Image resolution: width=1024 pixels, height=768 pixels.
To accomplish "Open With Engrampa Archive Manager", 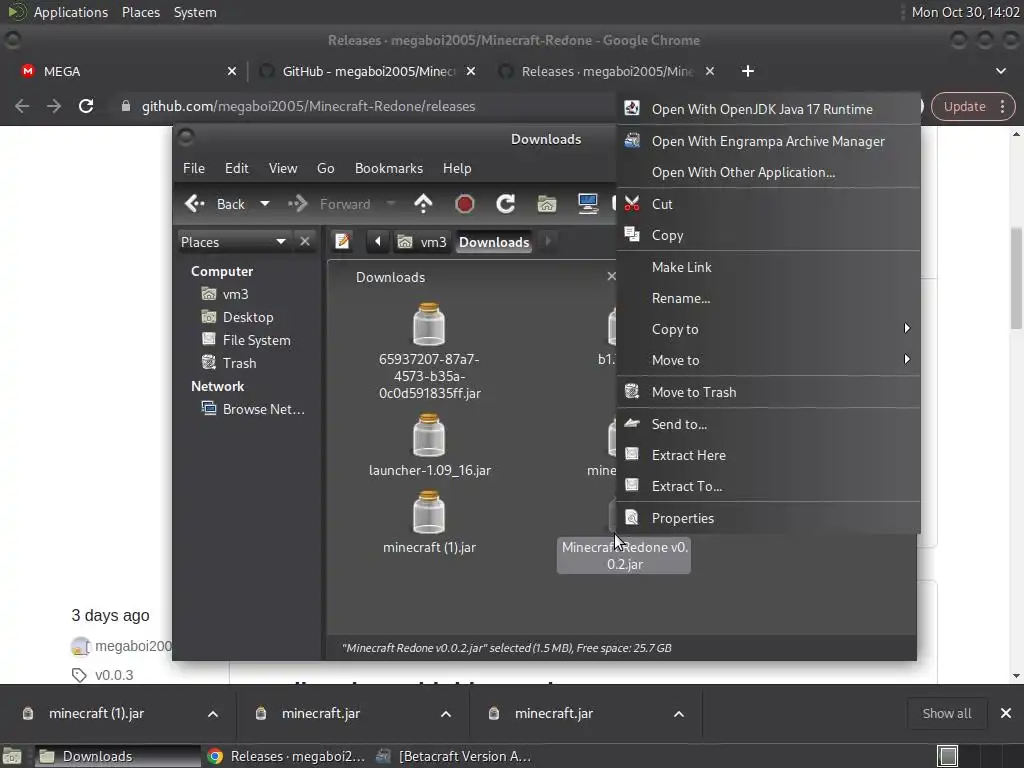I will [x=768, y=141].
